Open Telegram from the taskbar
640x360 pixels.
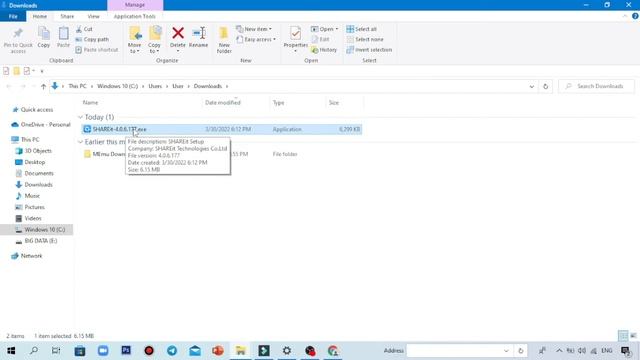click(172, 351)
